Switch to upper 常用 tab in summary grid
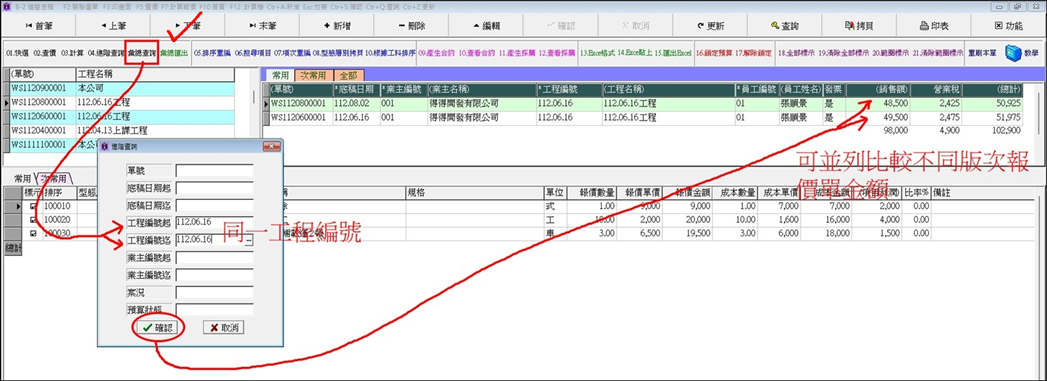Image resolution: width=1047 pixels, height=381 pixels. [x=280, y=75]
